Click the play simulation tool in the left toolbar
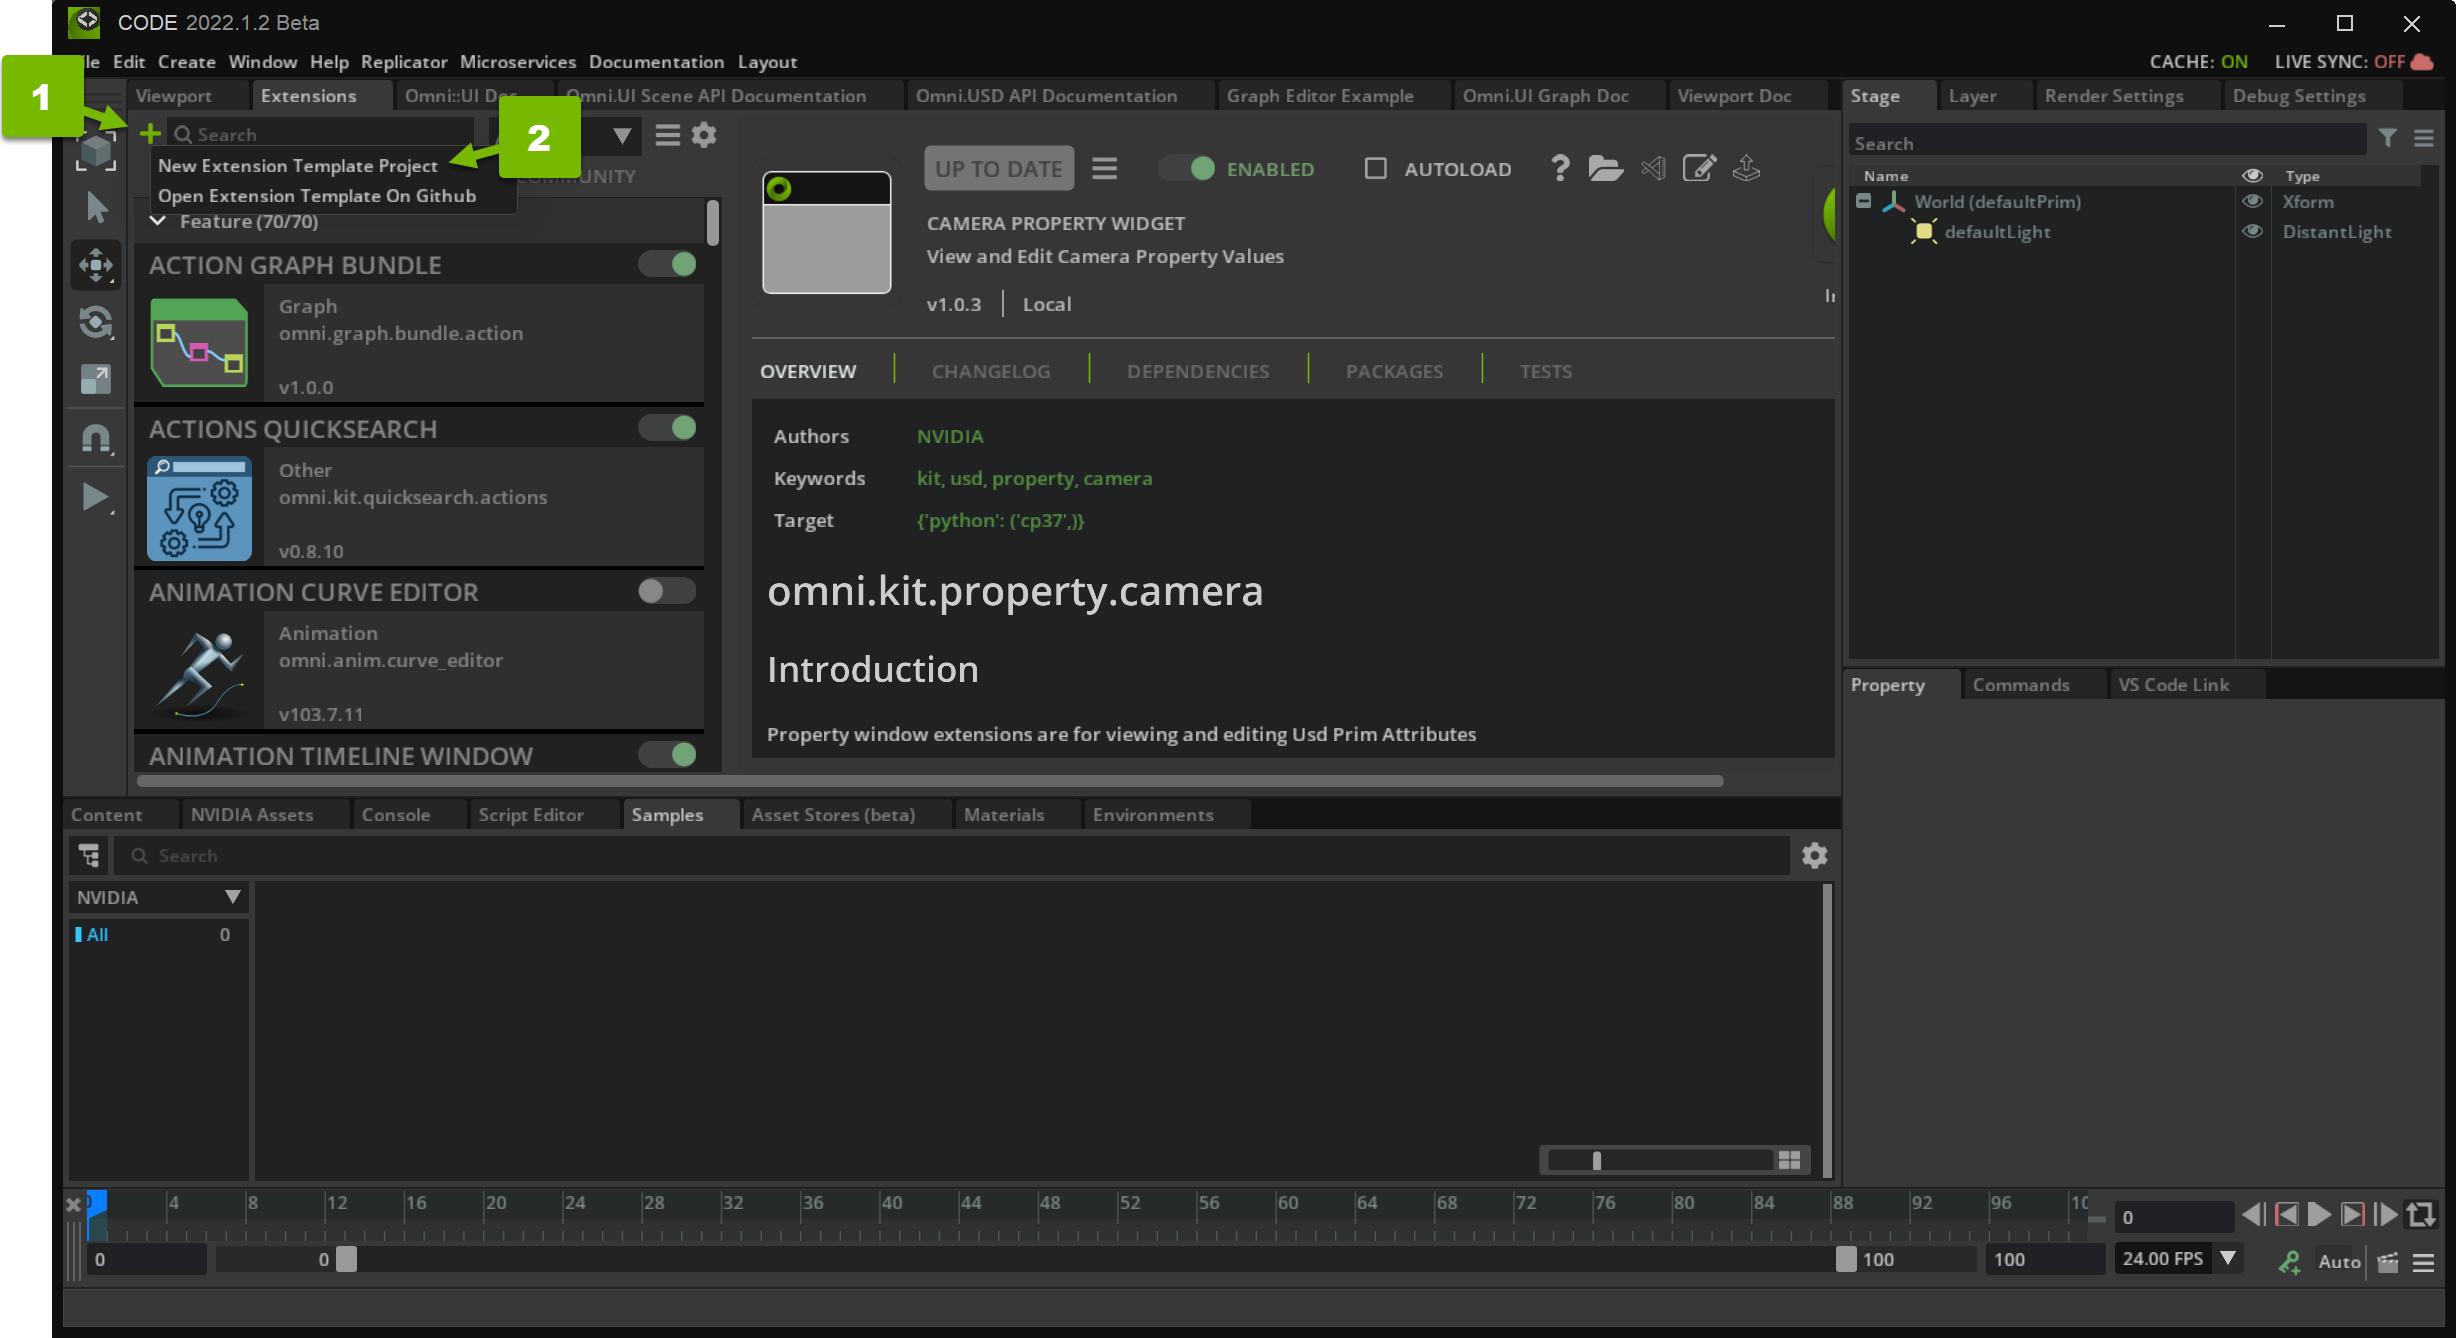 (x=96, y=497)
